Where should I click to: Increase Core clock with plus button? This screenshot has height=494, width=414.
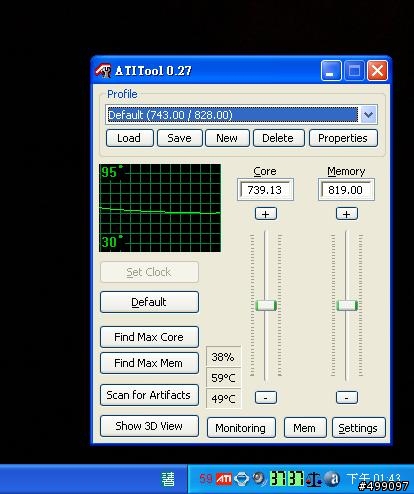pyautogui.click(x=266, y=214)
